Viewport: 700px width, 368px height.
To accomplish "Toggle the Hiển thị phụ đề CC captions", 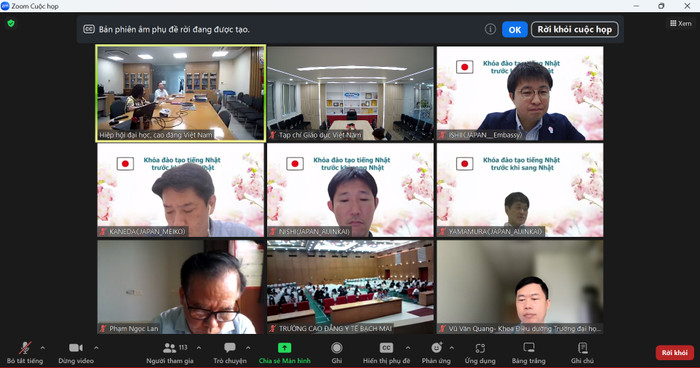I will point(386,348).
